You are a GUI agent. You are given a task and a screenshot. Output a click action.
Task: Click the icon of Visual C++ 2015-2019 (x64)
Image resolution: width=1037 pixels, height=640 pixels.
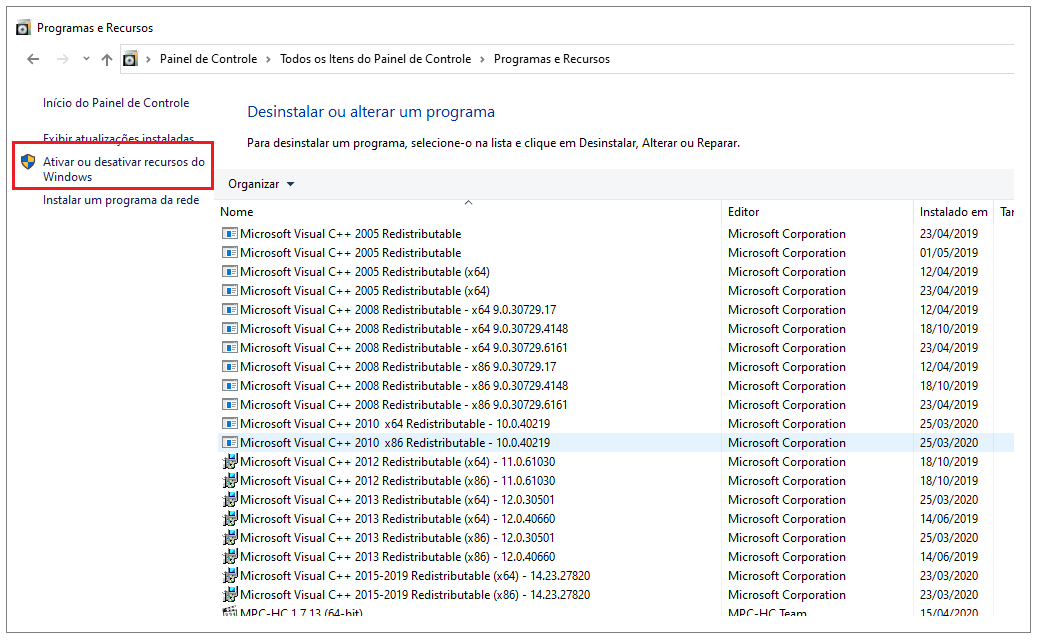229,576
